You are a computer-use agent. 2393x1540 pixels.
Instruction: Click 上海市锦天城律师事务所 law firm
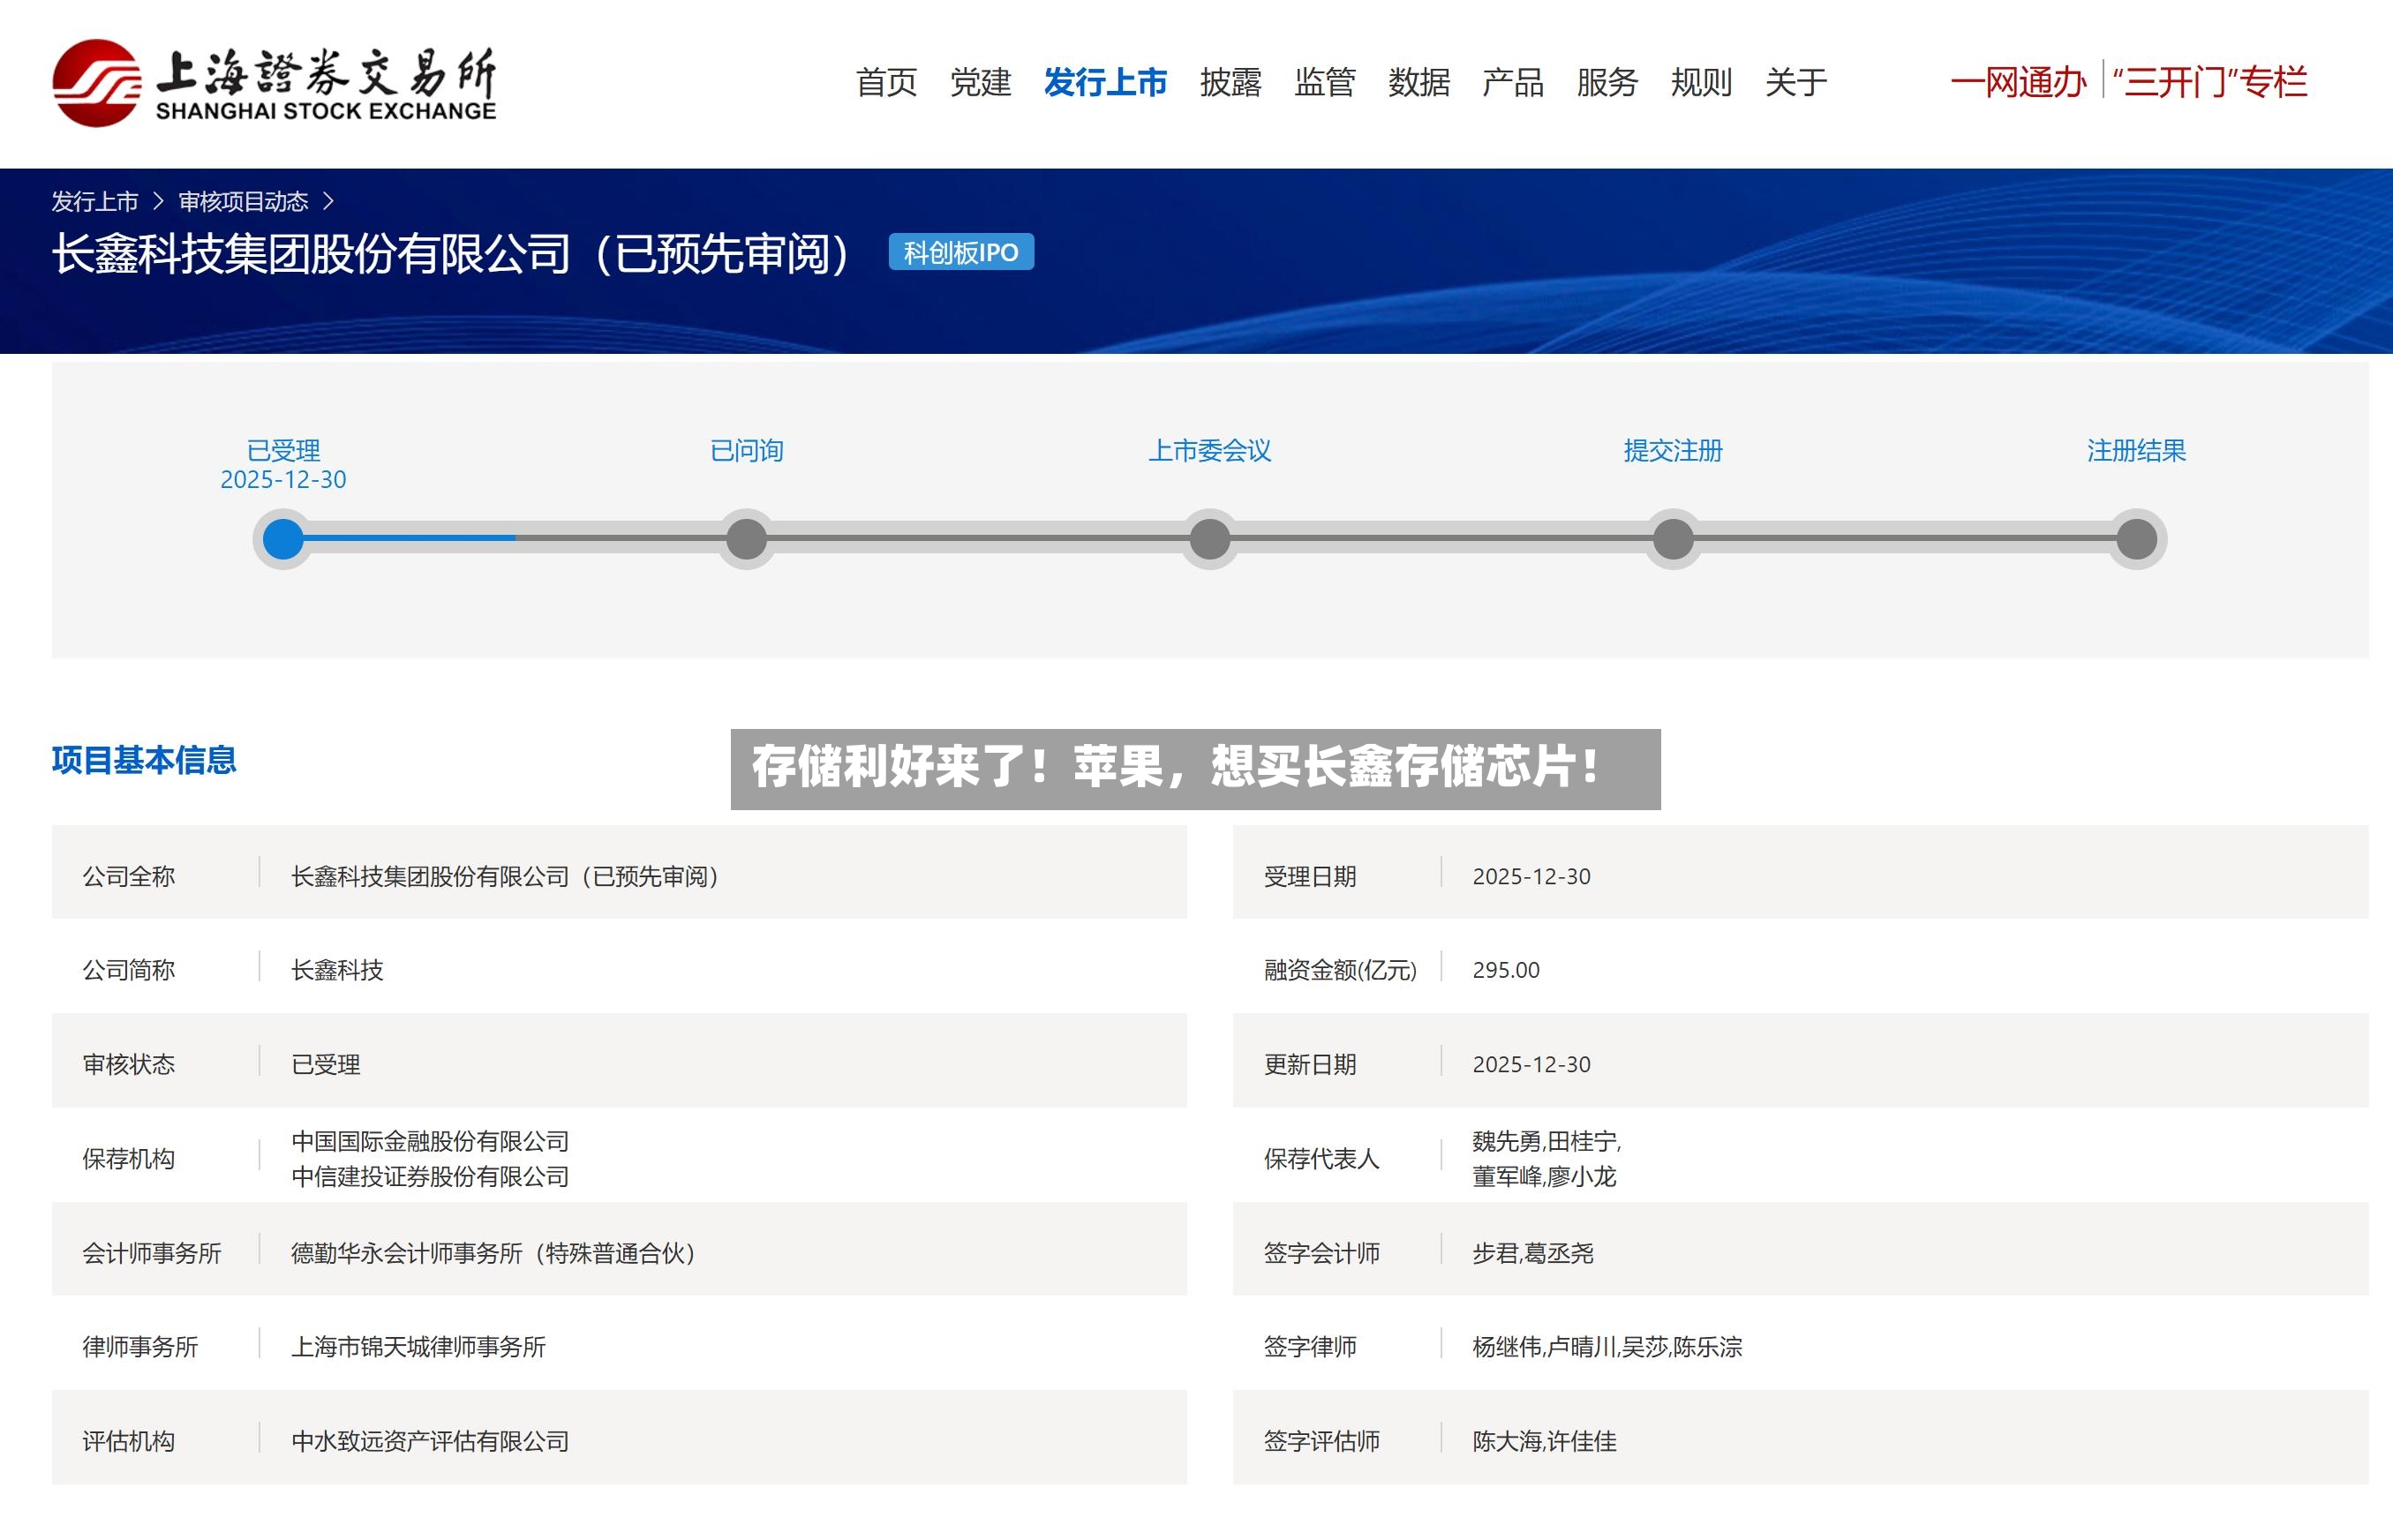tap(418, 1347)
